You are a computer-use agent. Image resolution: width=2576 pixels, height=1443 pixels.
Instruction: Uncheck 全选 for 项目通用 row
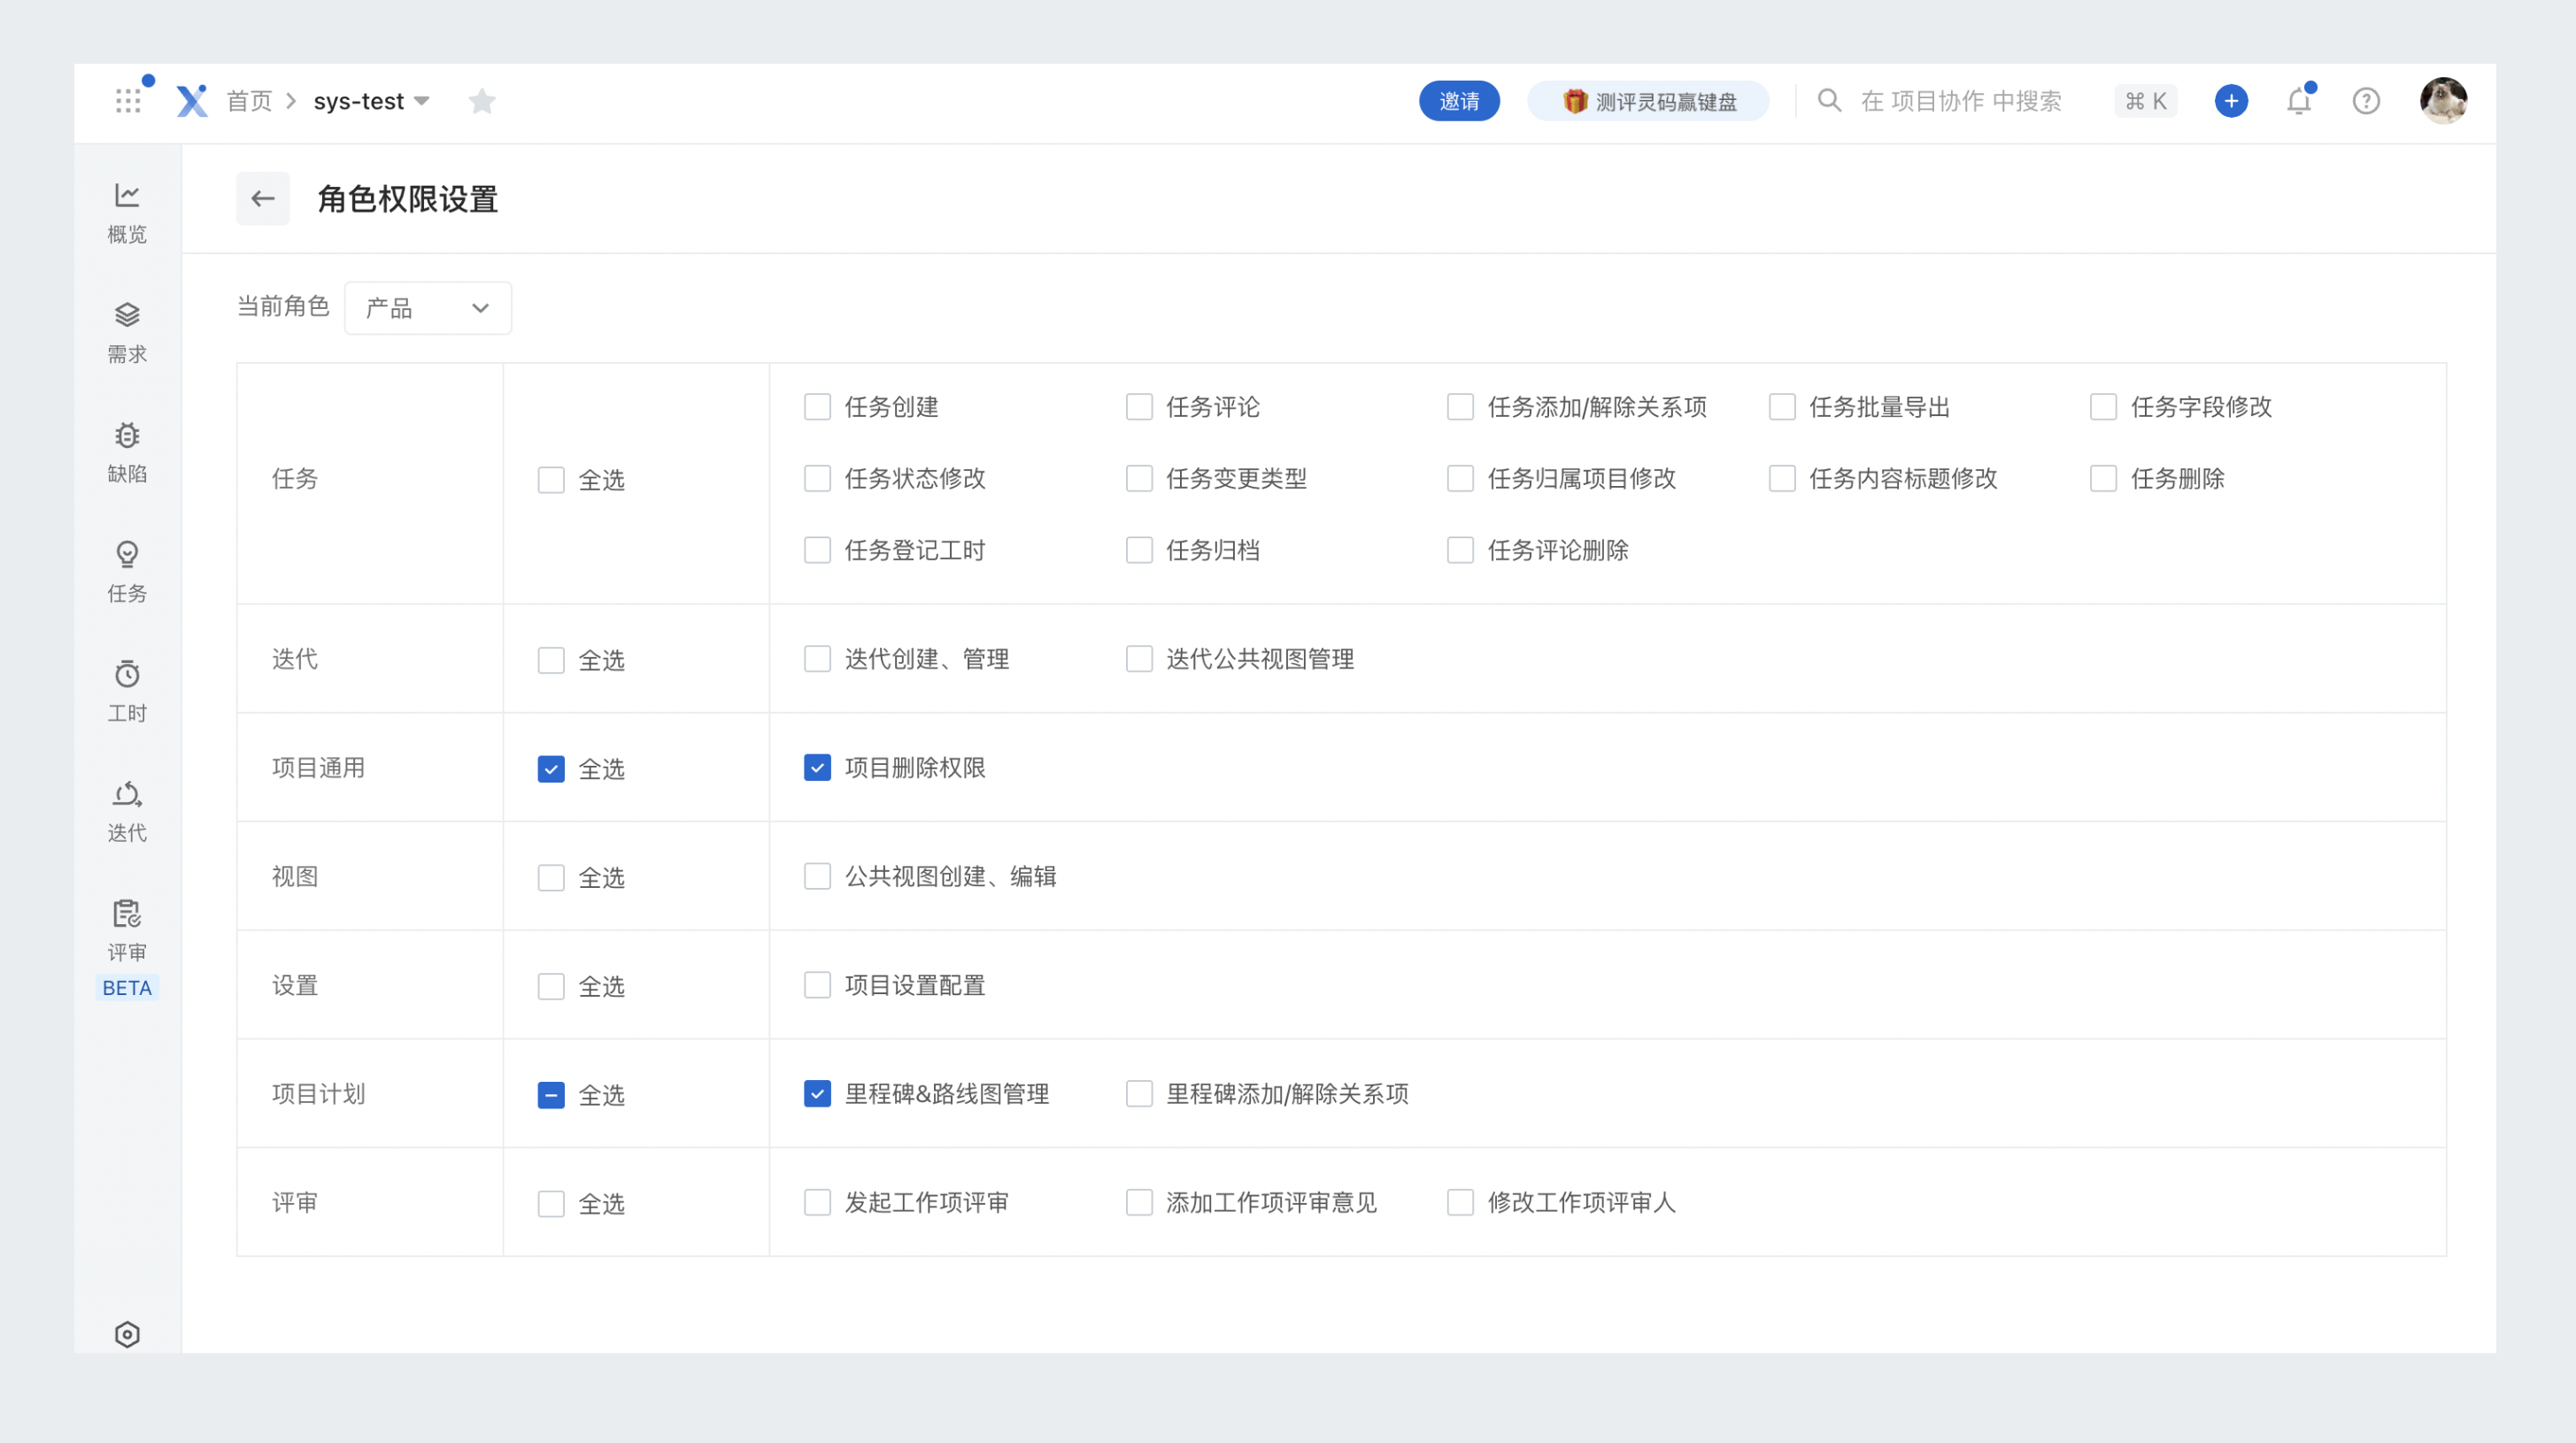point(551,769)
